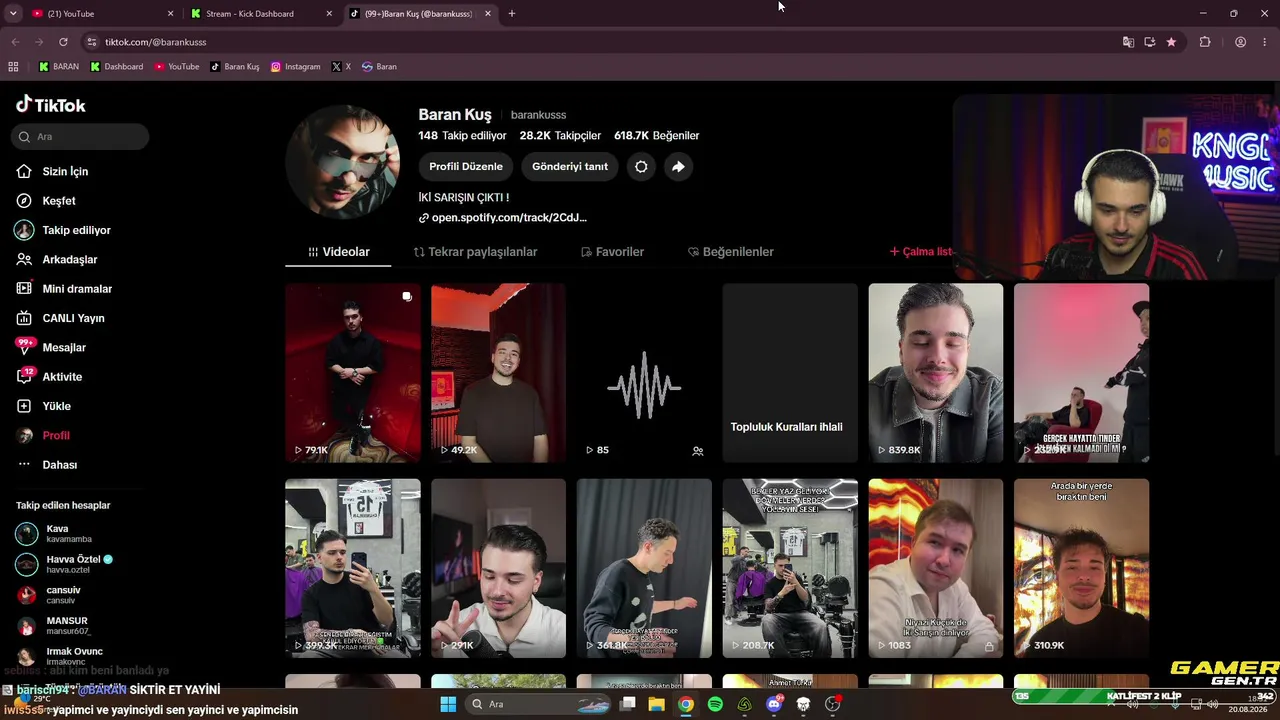
Task: Select the Videolar tab
Action: pos(339,252)
